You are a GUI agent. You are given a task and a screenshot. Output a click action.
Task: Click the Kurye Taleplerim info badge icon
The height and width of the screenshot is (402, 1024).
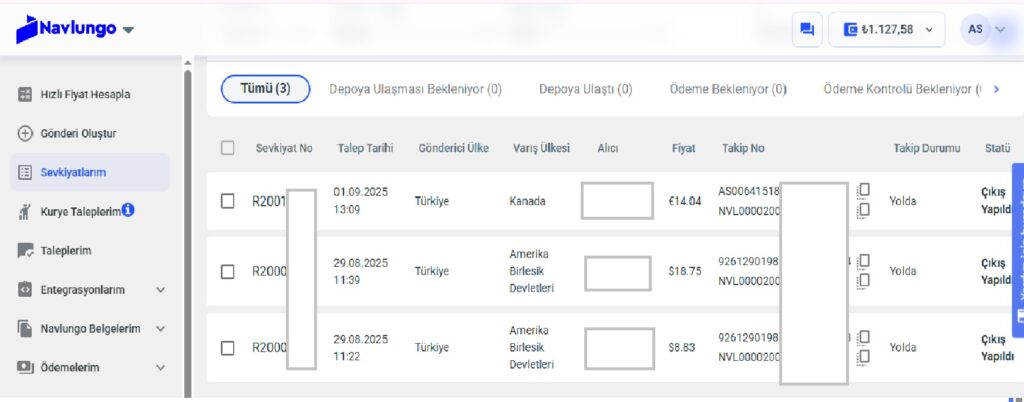[128, 210]
